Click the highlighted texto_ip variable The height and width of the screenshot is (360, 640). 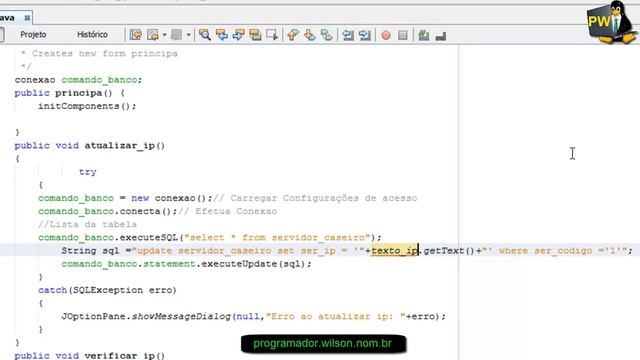point(394,250)
